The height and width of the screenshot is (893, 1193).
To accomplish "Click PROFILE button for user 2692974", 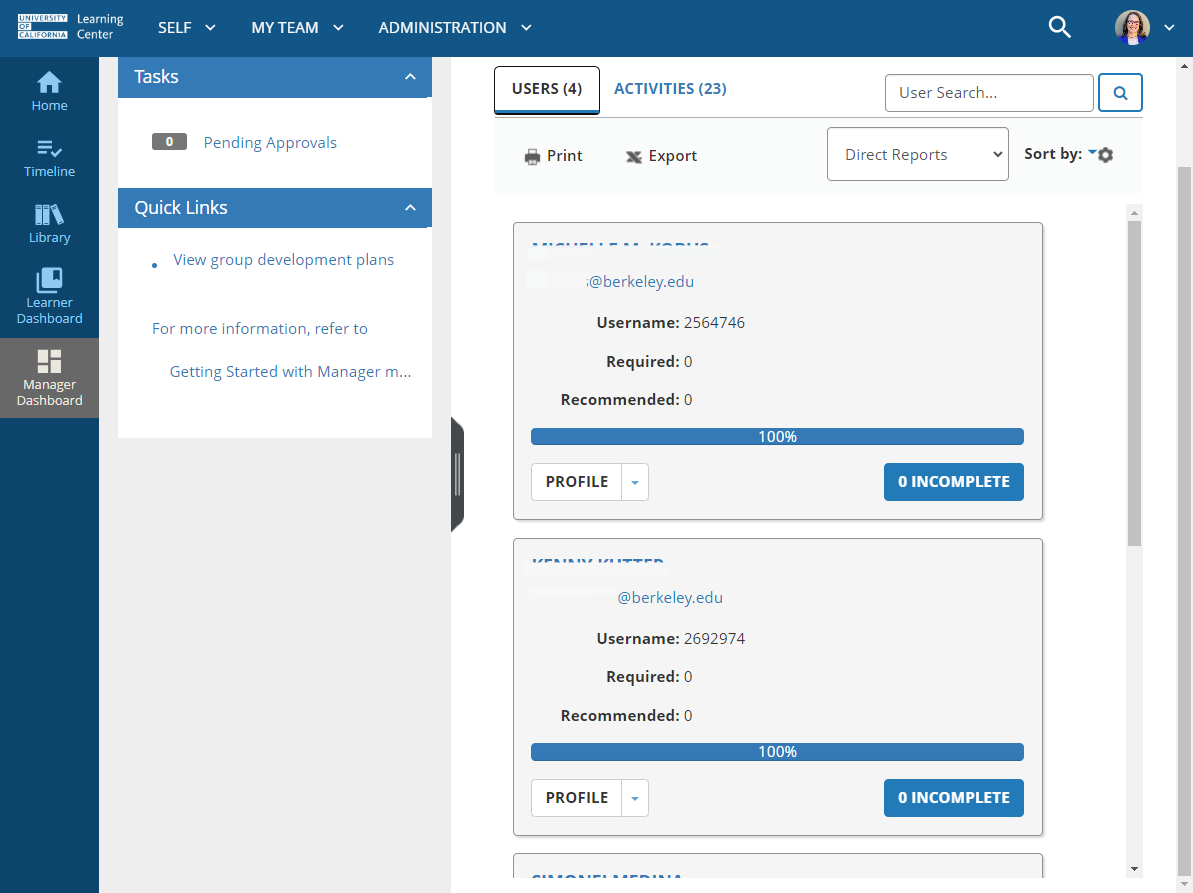I will pos(576,798).
